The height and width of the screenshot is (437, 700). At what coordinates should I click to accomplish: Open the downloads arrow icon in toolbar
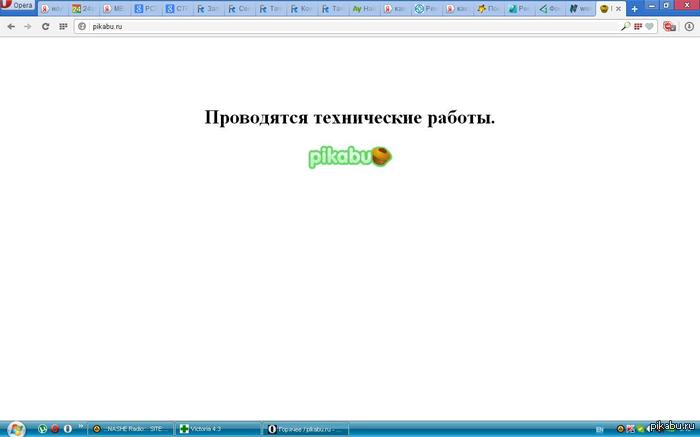[687, 26]
